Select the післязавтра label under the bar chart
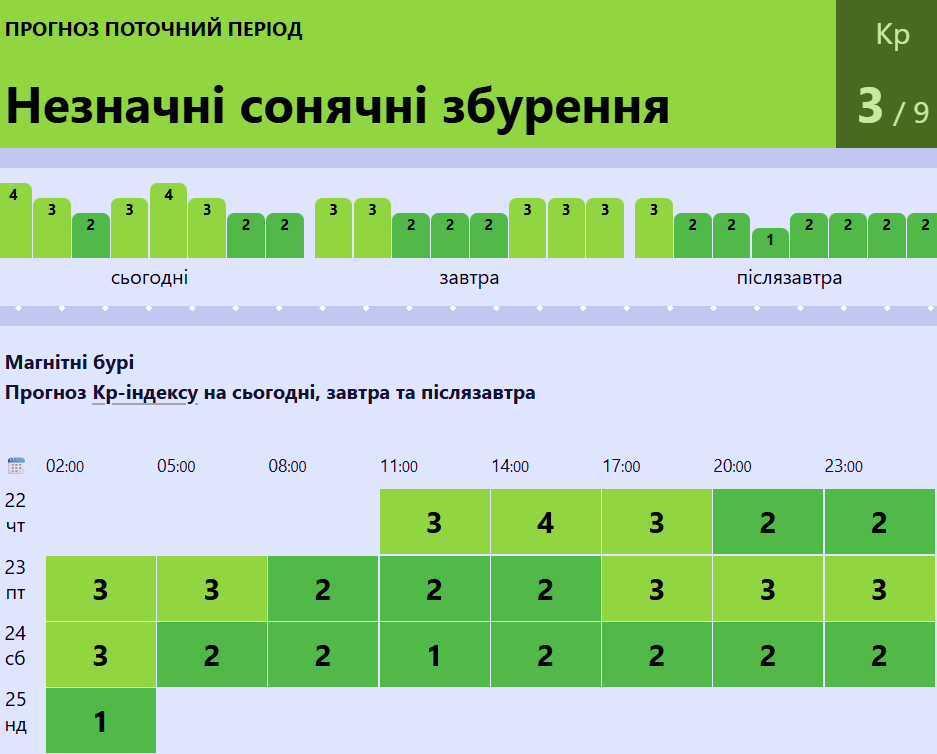This screenshot has height=754, width=937. [789, 278]
